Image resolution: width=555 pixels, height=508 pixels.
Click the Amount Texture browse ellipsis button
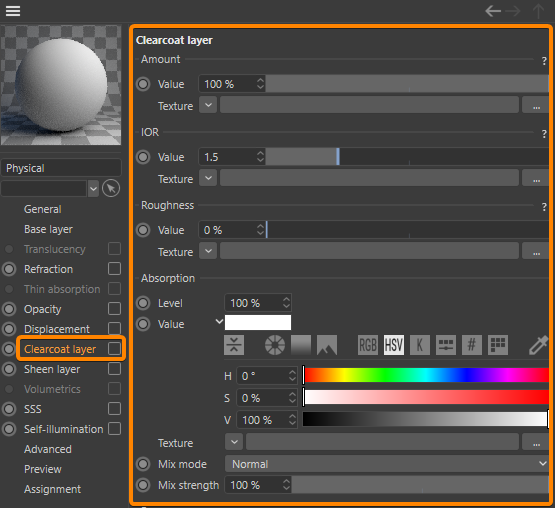pos(536,105)
